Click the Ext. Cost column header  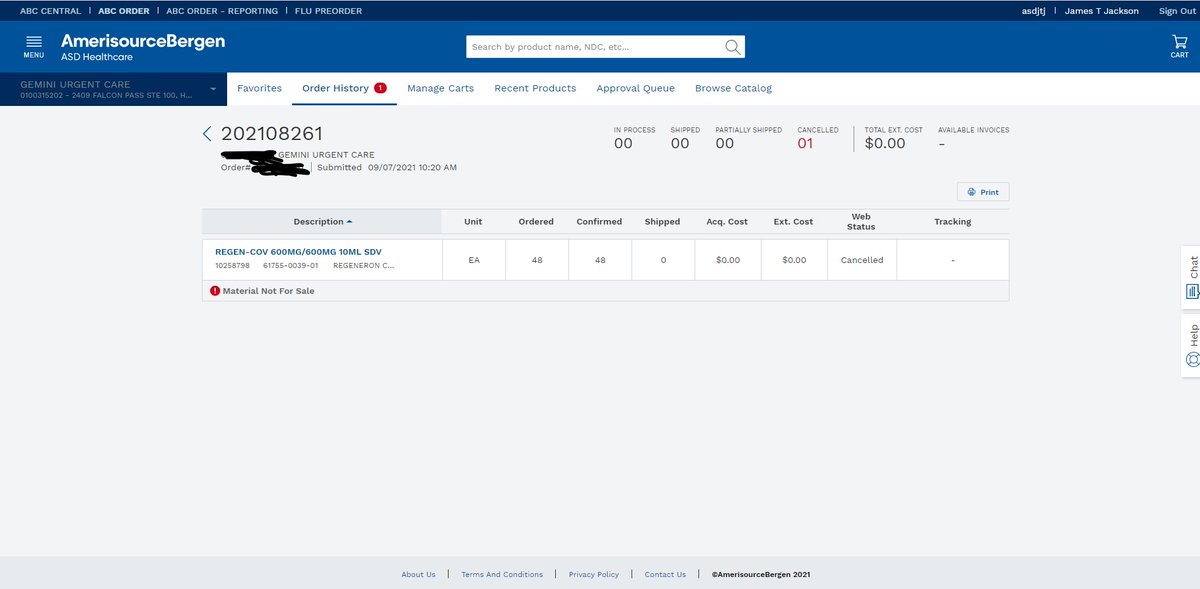793,222
